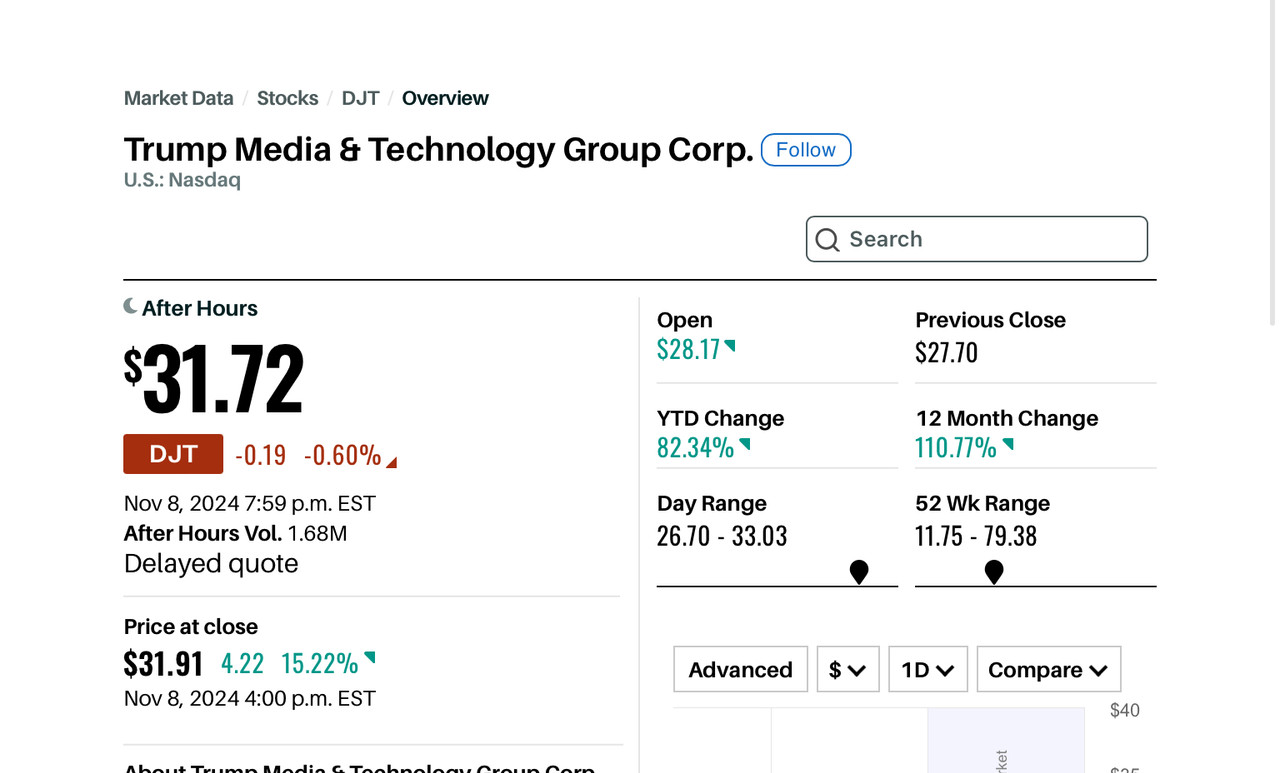Go to Market Data breadcrumb
Image resolution: width=1280 pixels, height=773 pixels.
[x=178, y=98]
